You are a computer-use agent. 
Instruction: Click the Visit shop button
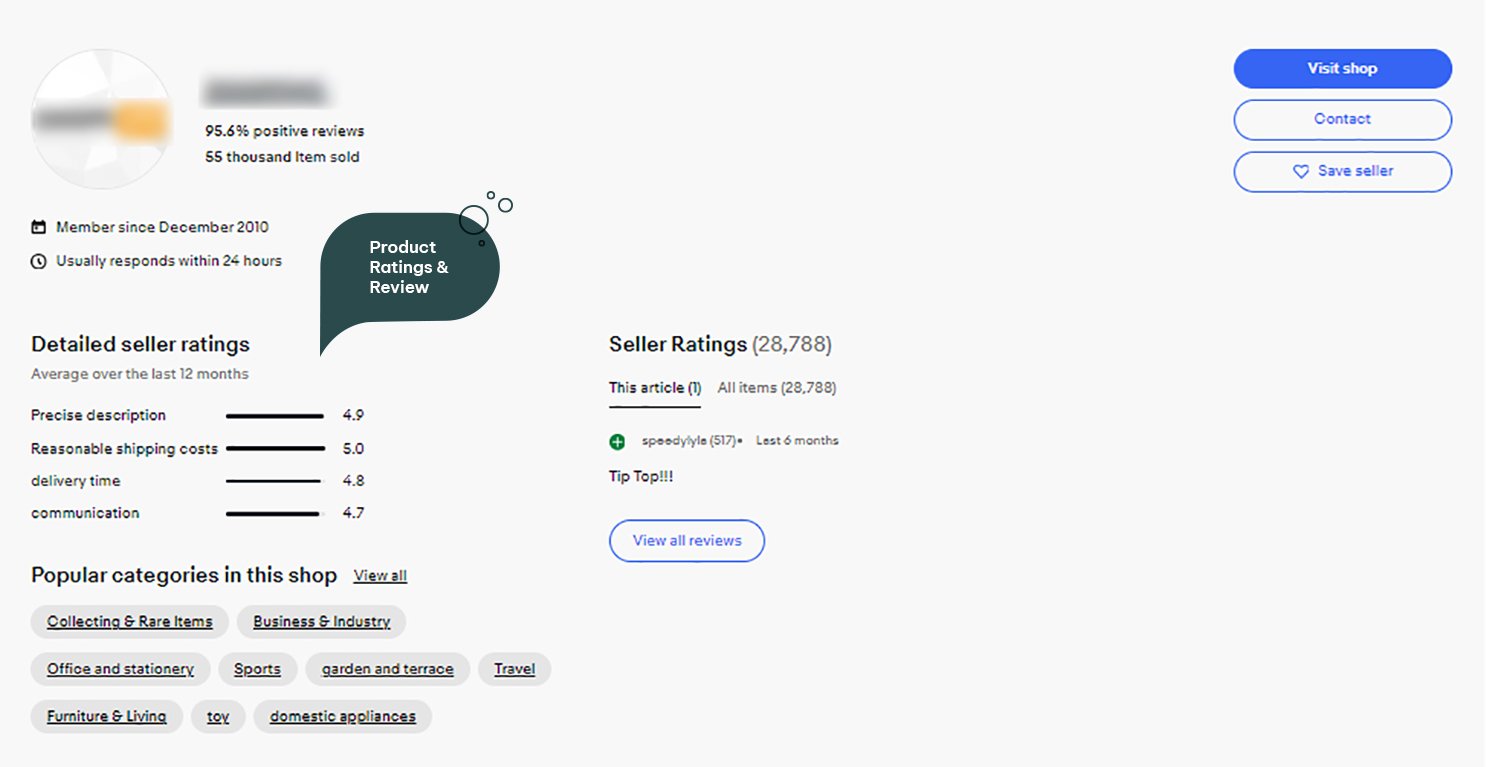tap(1342, 69)
